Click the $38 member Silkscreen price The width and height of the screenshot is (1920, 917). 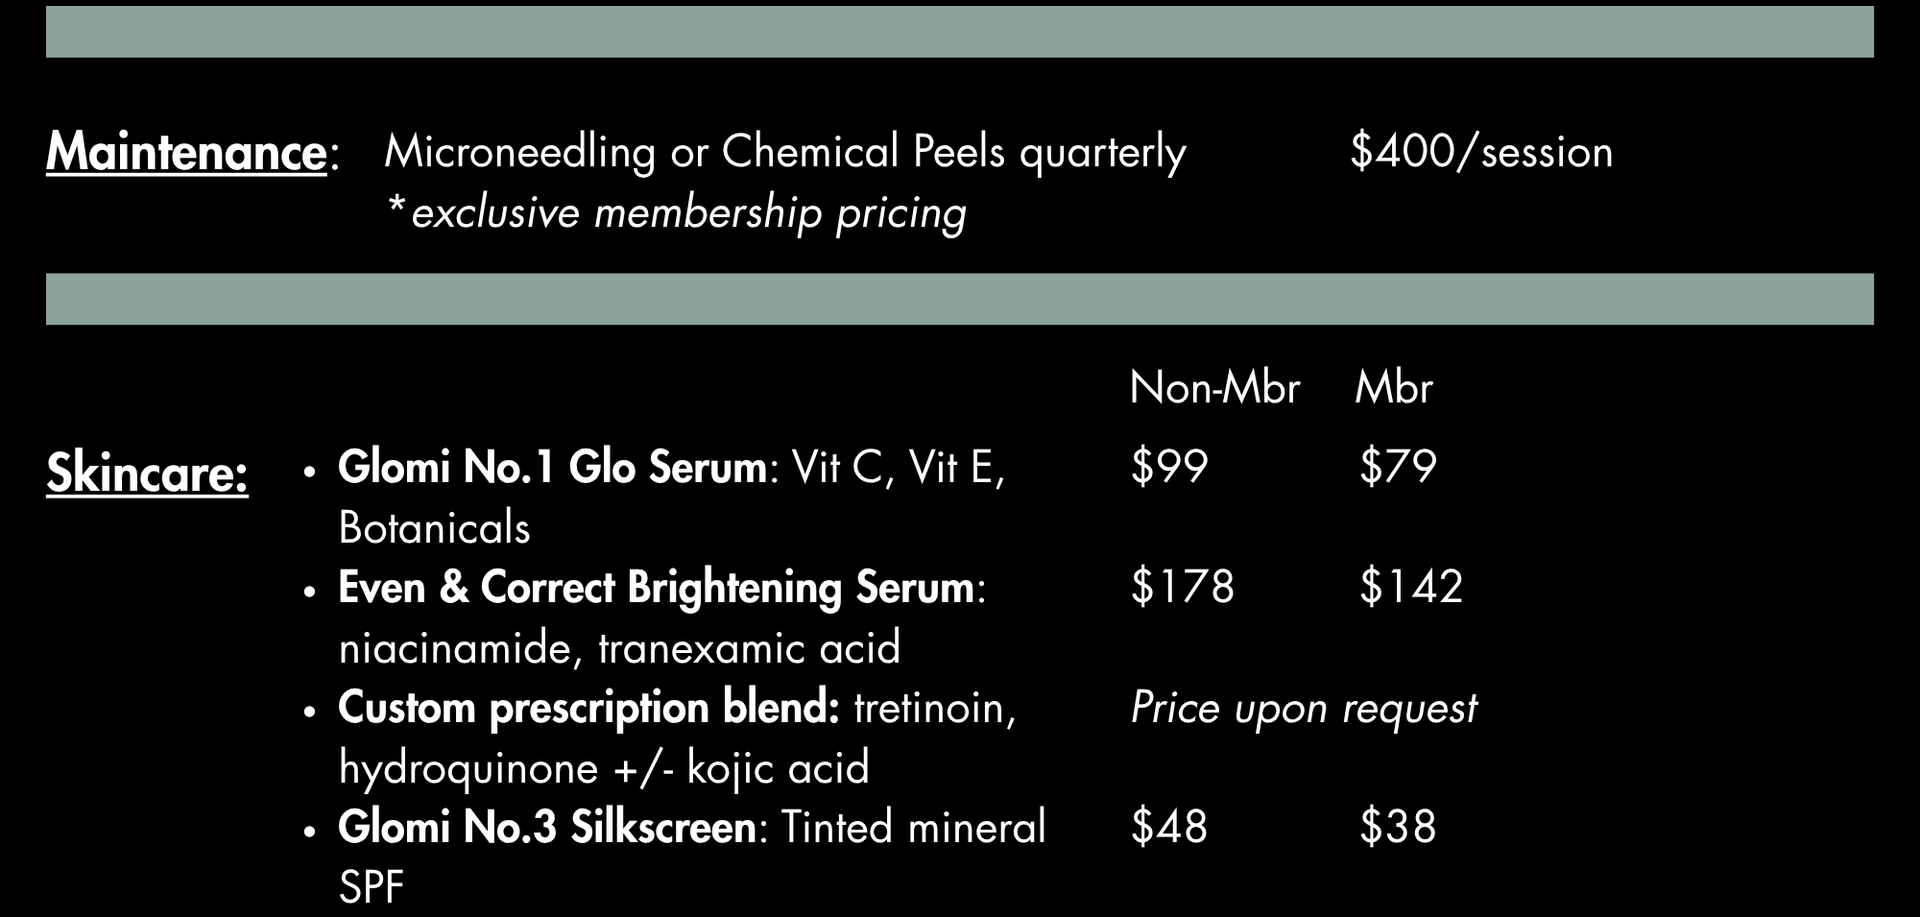[x=1397, y=827]
